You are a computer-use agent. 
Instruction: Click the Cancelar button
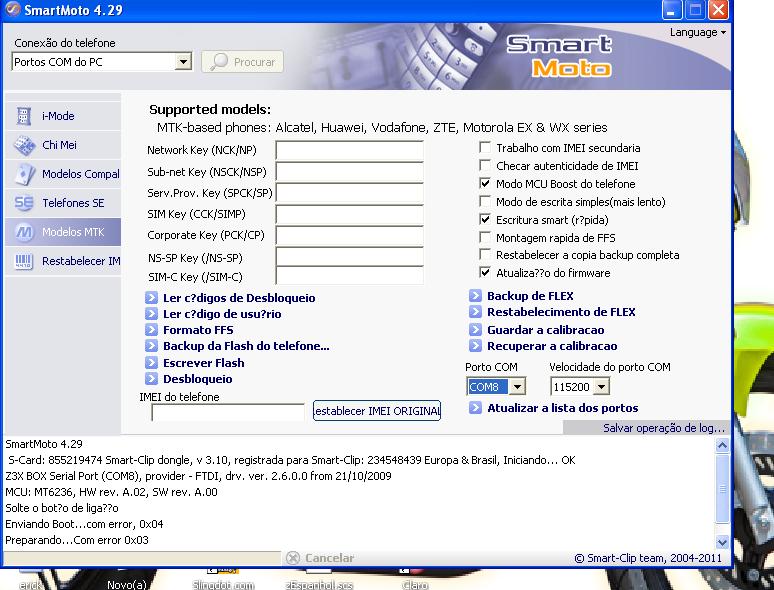[x=320, y=558]
